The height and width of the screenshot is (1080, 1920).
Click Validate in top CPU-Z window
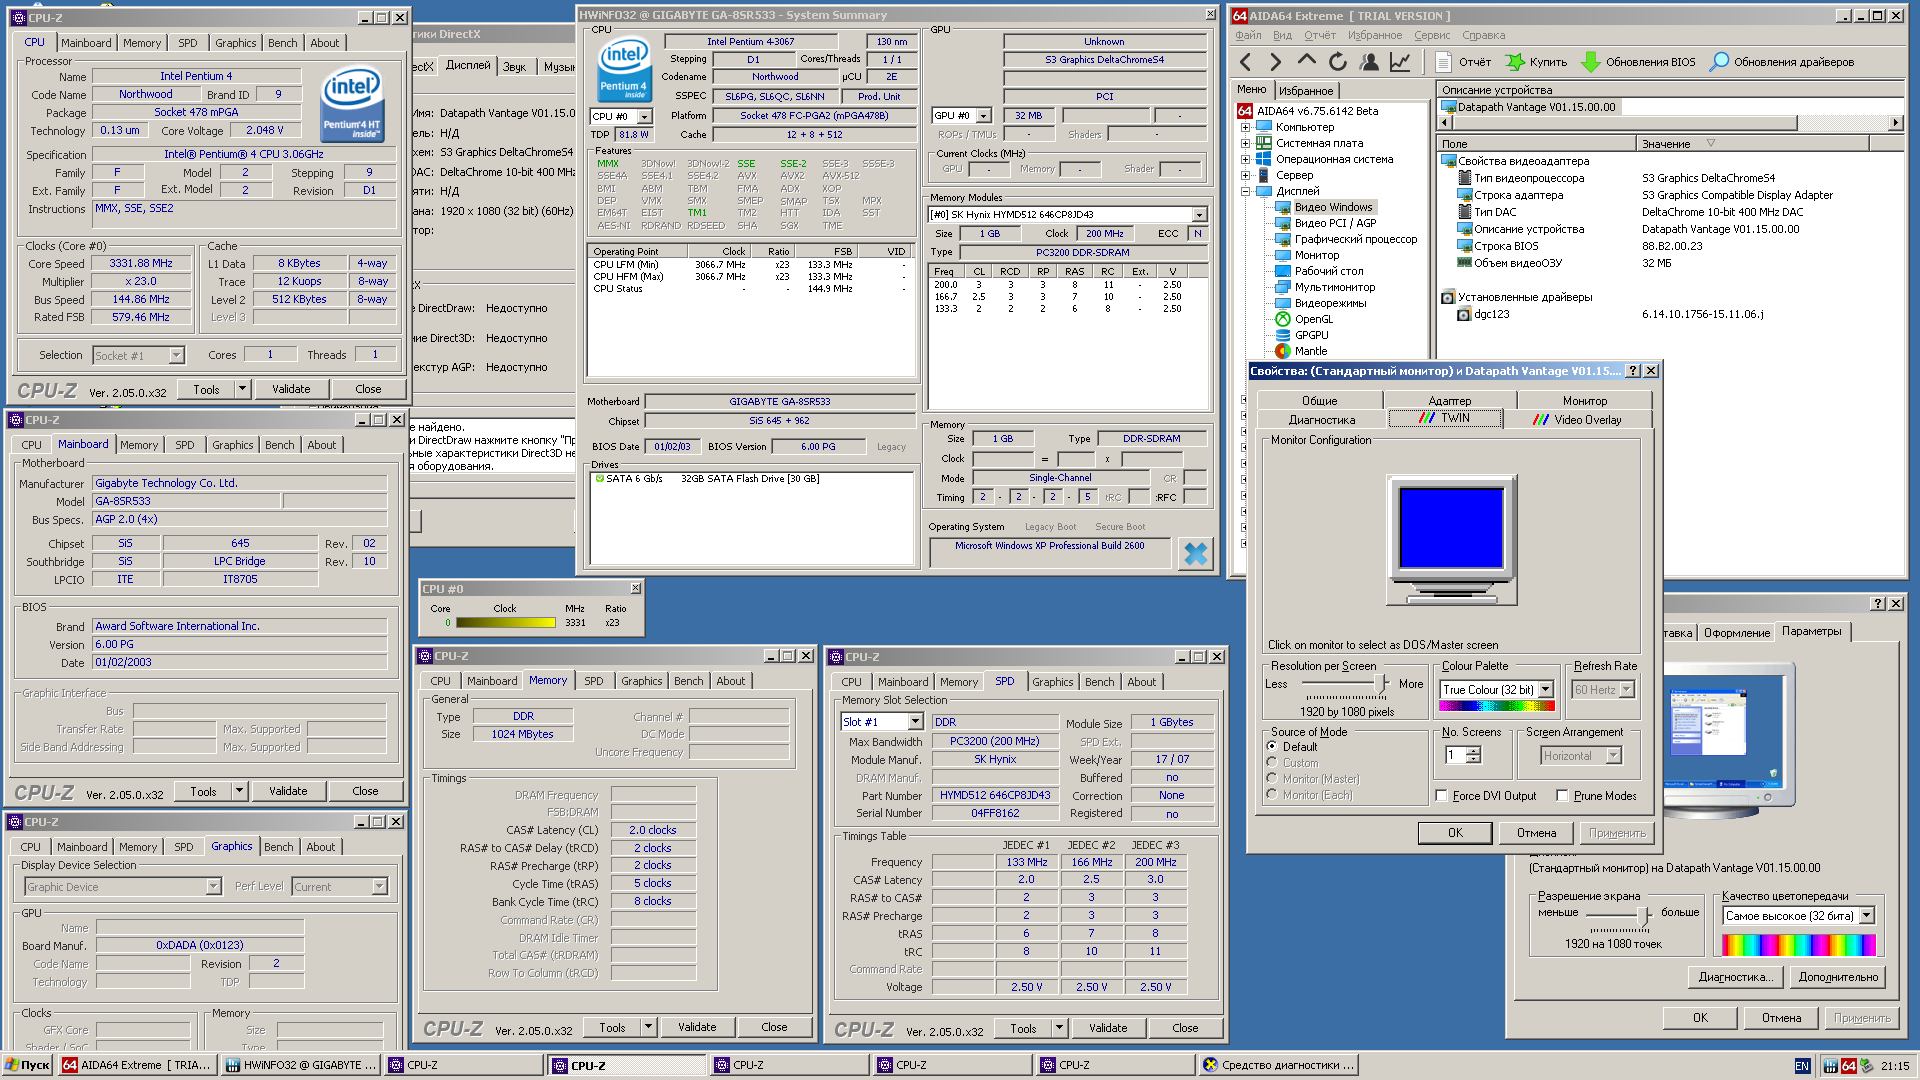coord(291,389)
